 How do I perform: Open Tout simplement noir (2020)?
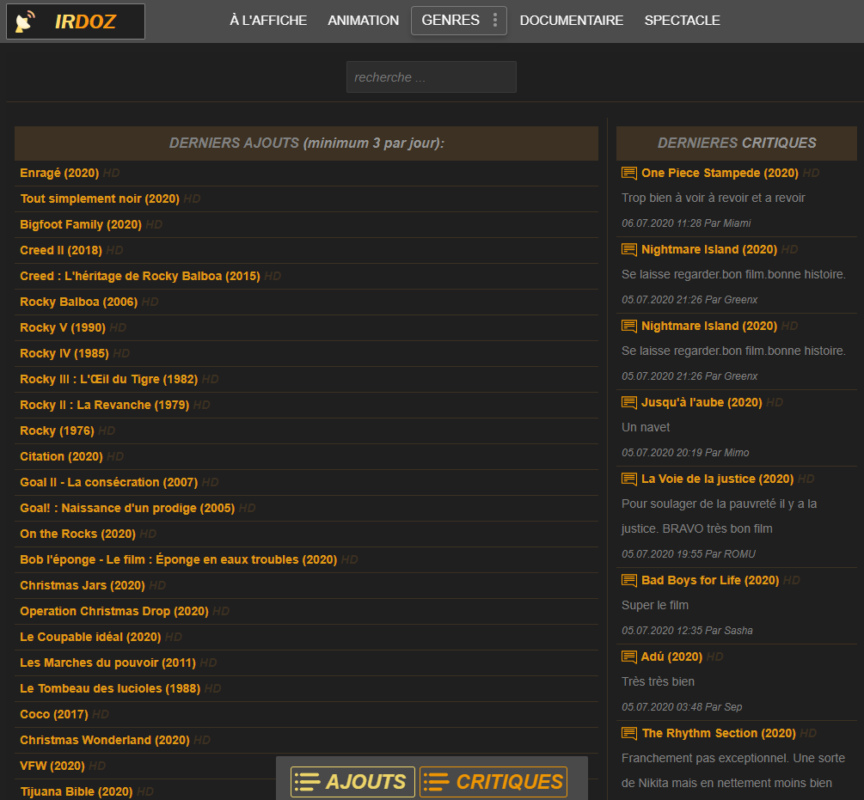point(100,199)
